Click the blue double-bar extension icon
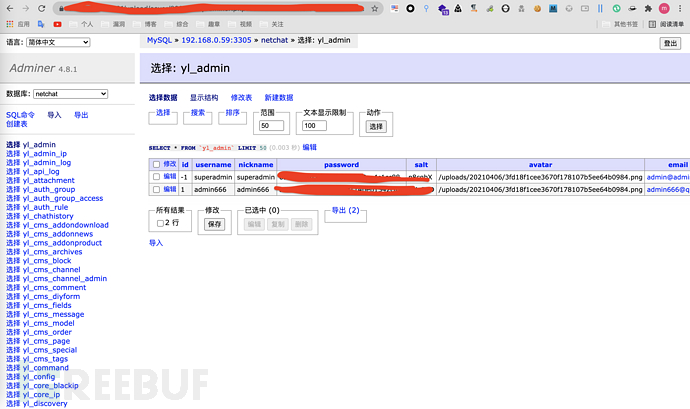690x409 pixels. click(600, 8)
